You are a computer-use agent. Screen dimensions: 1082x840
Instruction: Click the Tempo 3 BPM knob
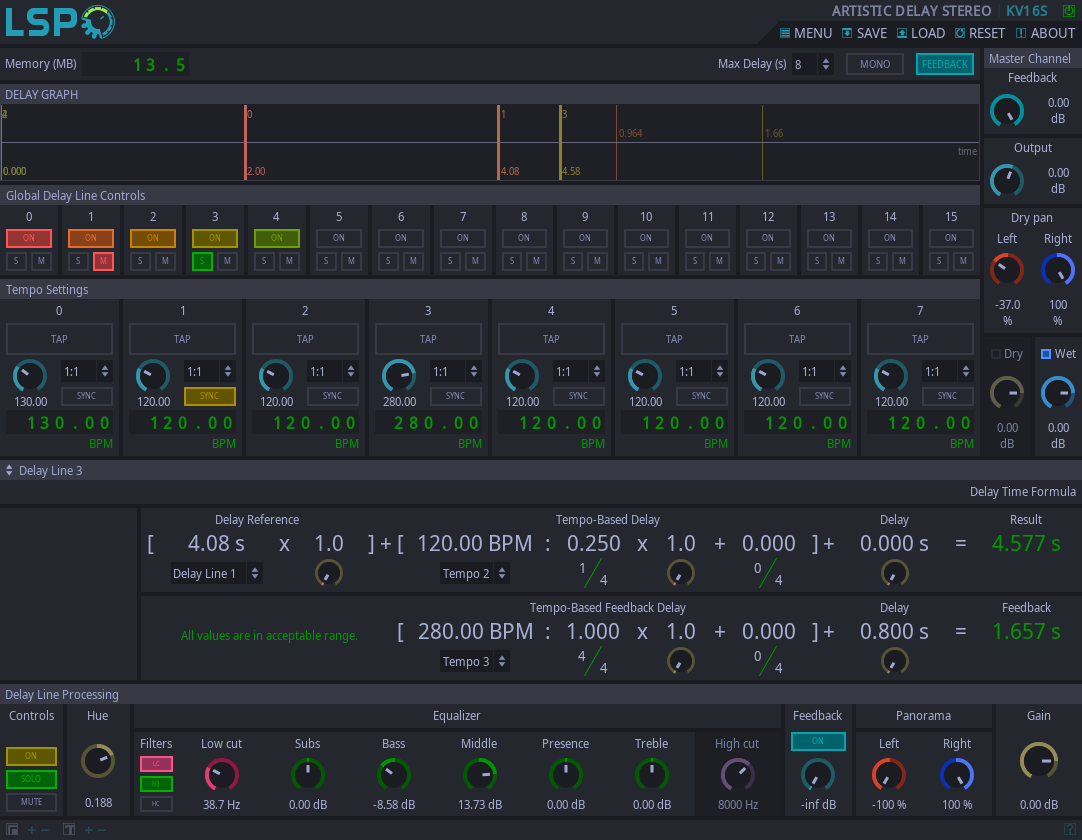(x=400, y=376)
